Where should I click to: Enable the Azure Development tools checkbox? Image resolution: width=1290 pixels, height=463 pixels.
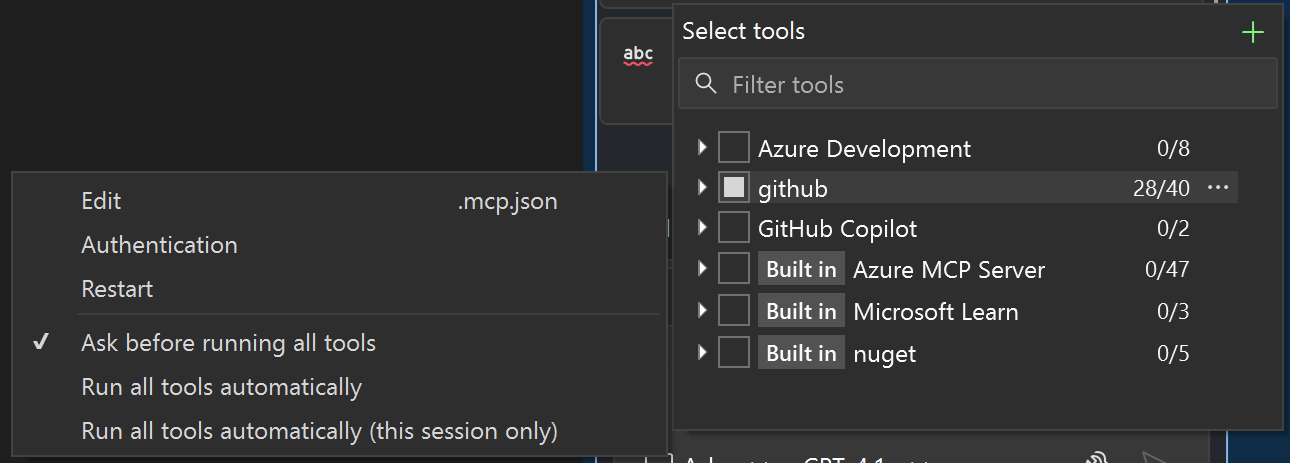point(734,149)
